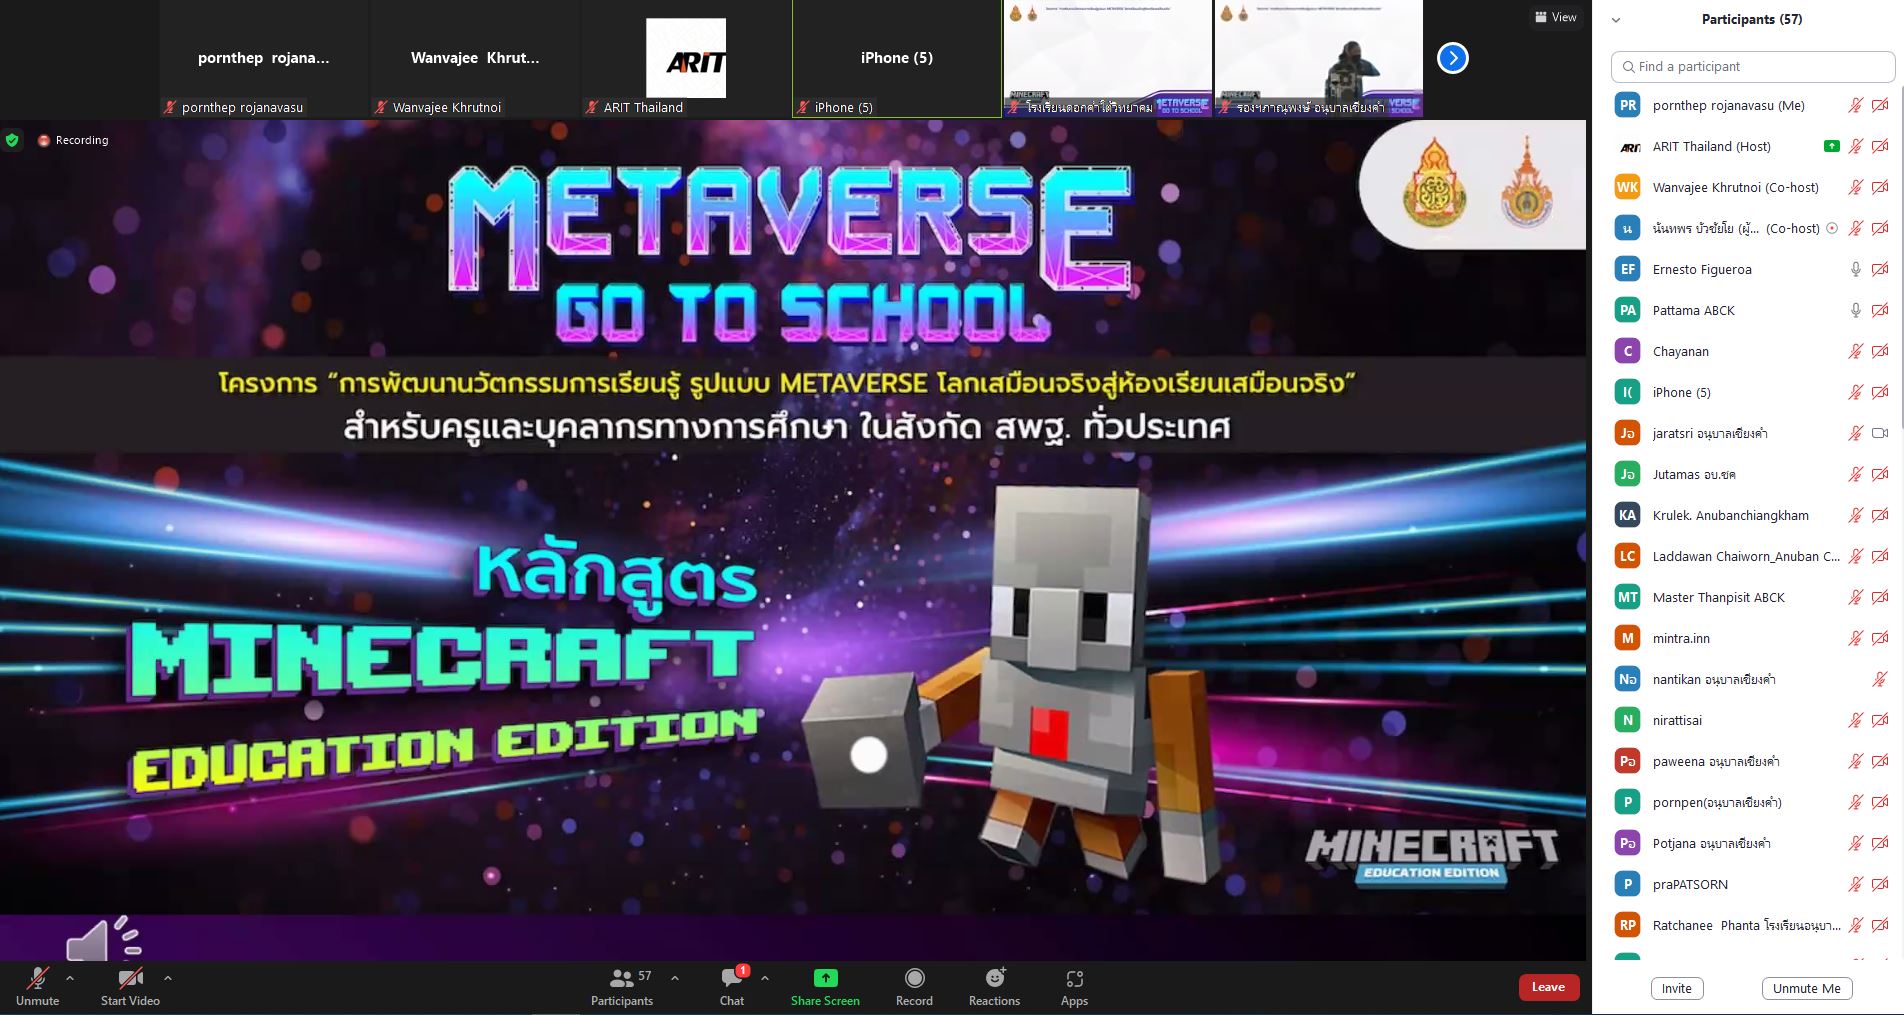Click the green Share Screen icon
Image resolution: width=1904 pixels, height=1015 pixels.
[x=826, y=978]
